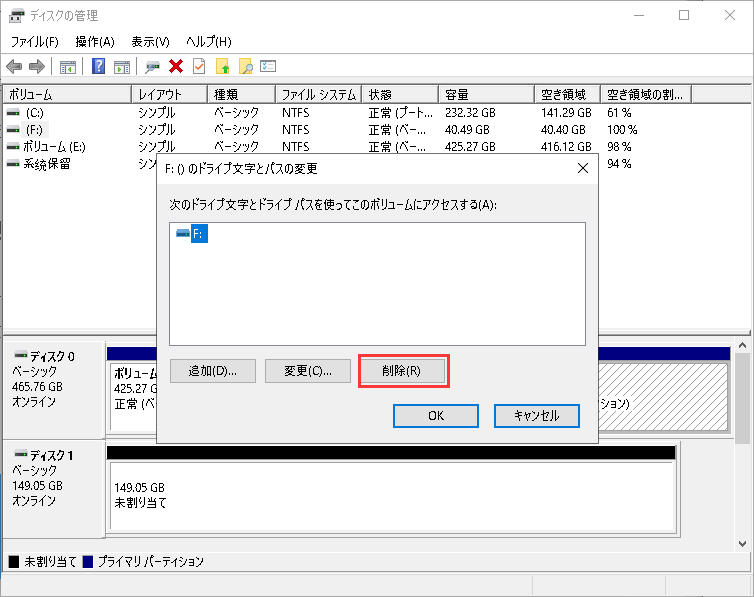Screen dimensions: 754x597
Task: Click the checkmark page toolbar icon
Action: point(199,66)
